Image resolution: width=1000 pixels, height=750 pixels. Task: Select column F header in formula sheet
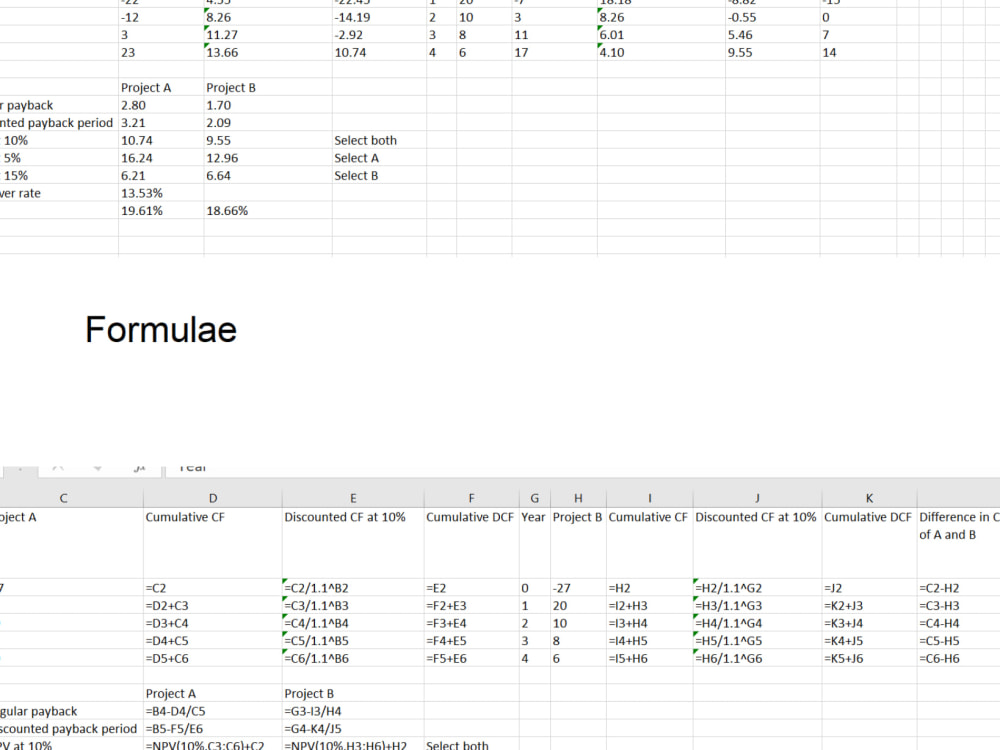pos(471,498)
